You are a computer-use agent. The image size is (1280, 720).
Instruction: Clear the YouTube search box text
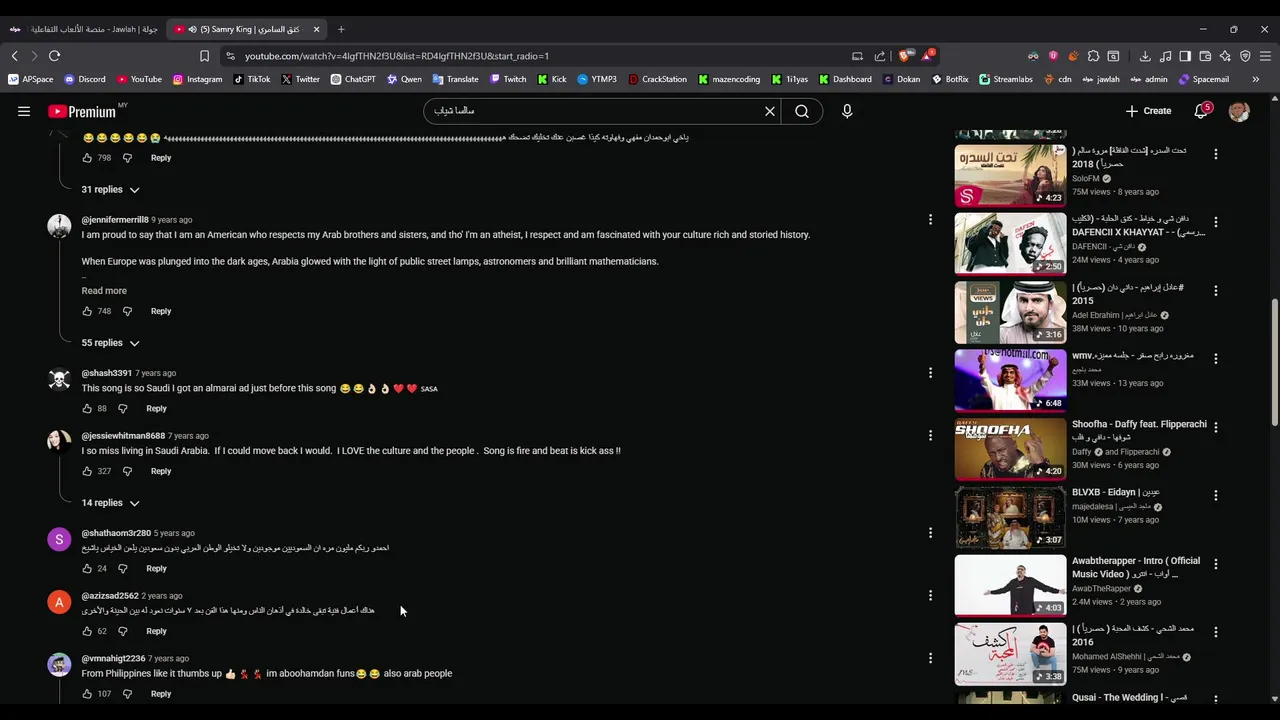coord(770,111)
